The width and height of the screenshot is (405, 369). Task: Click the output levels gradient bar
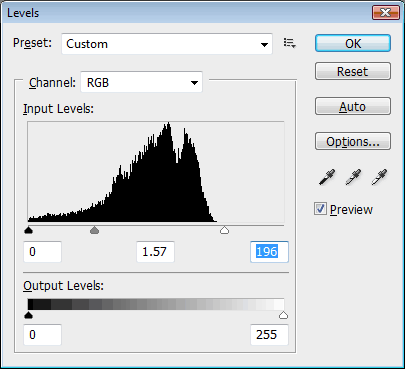(156, 304)
